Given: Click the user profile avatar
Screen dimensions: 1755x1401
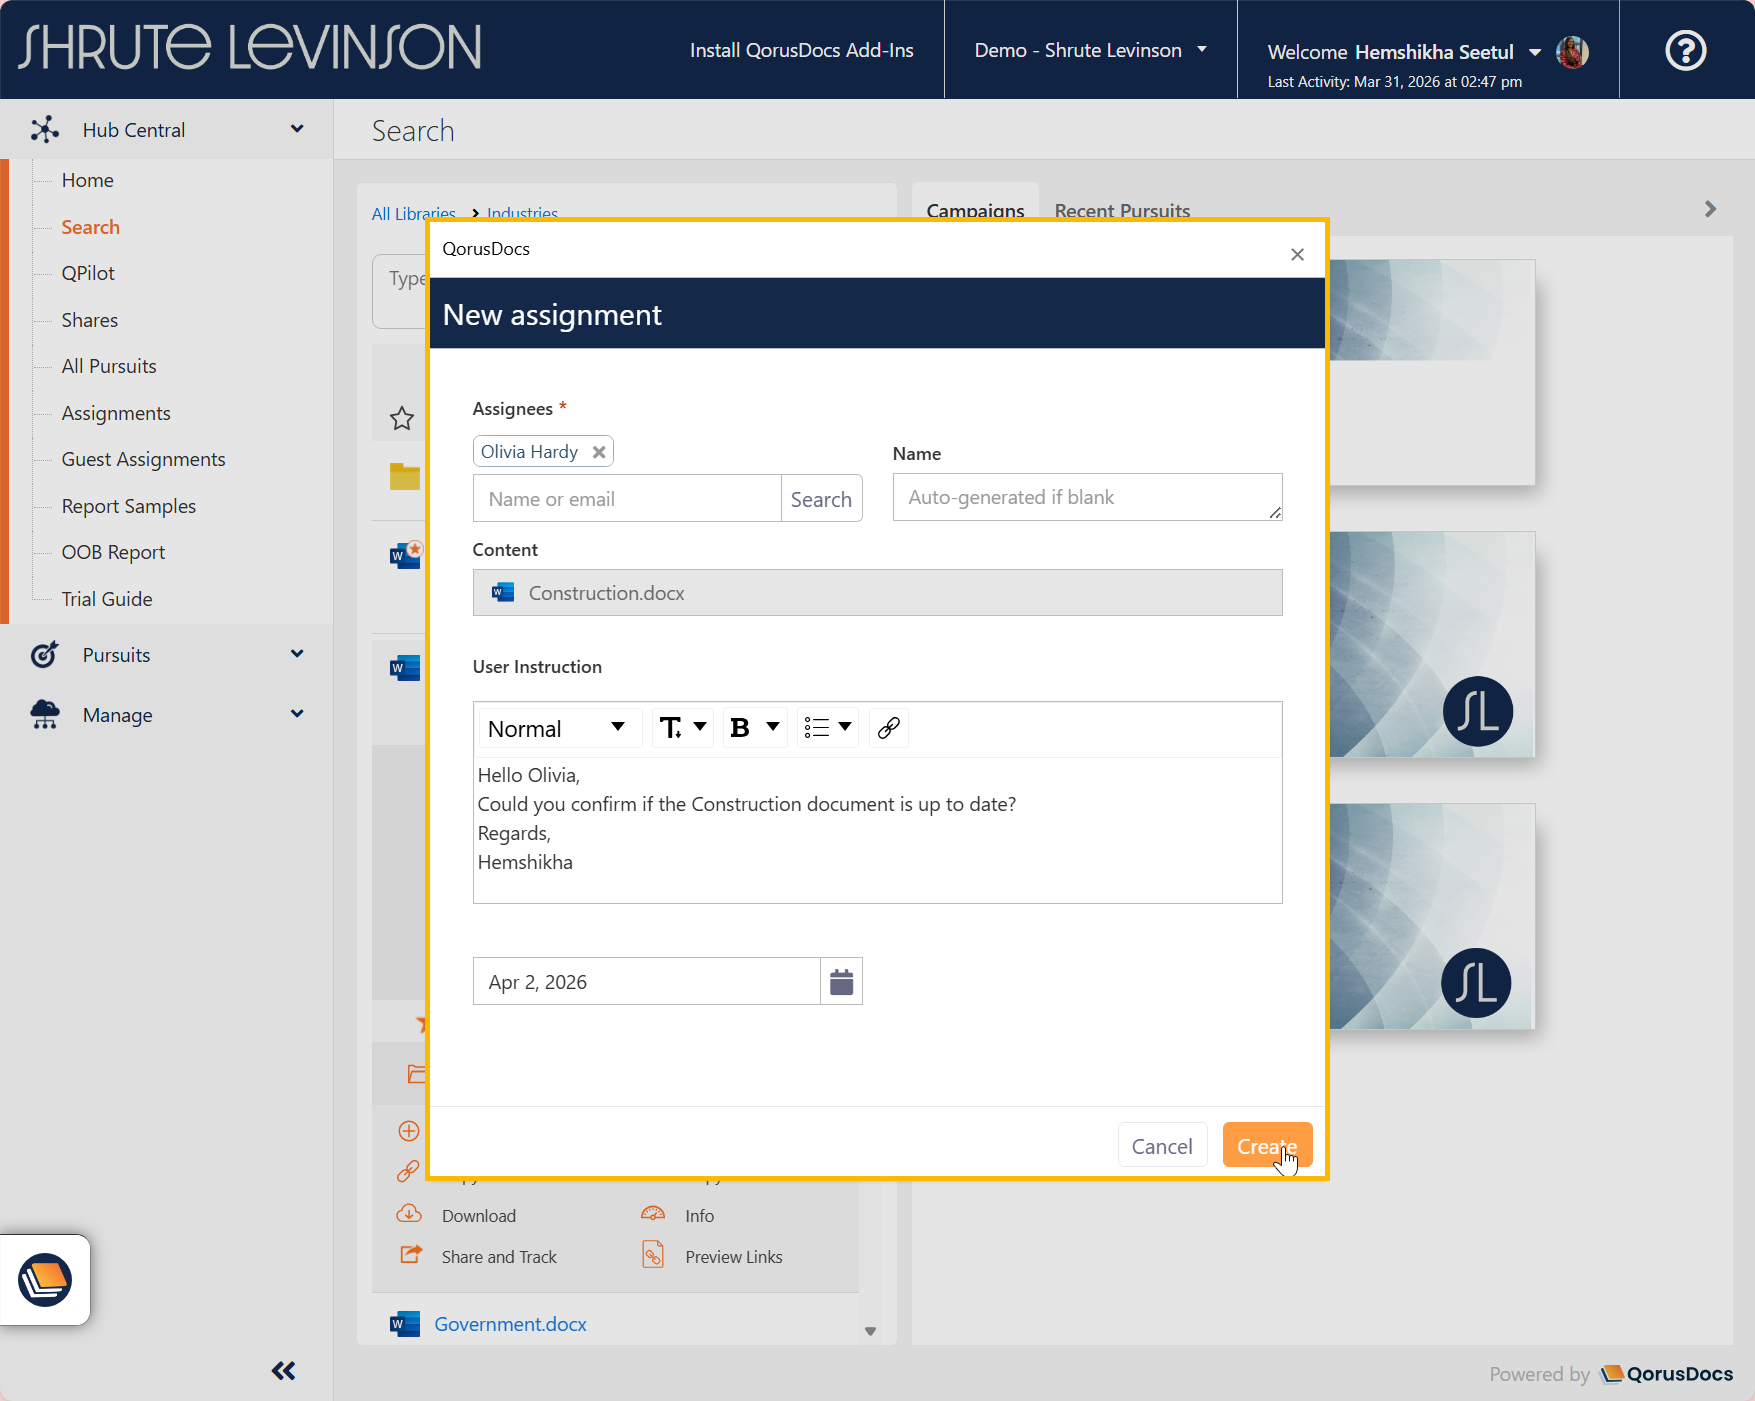Looking at the screenshot, I should (1573, 52).
